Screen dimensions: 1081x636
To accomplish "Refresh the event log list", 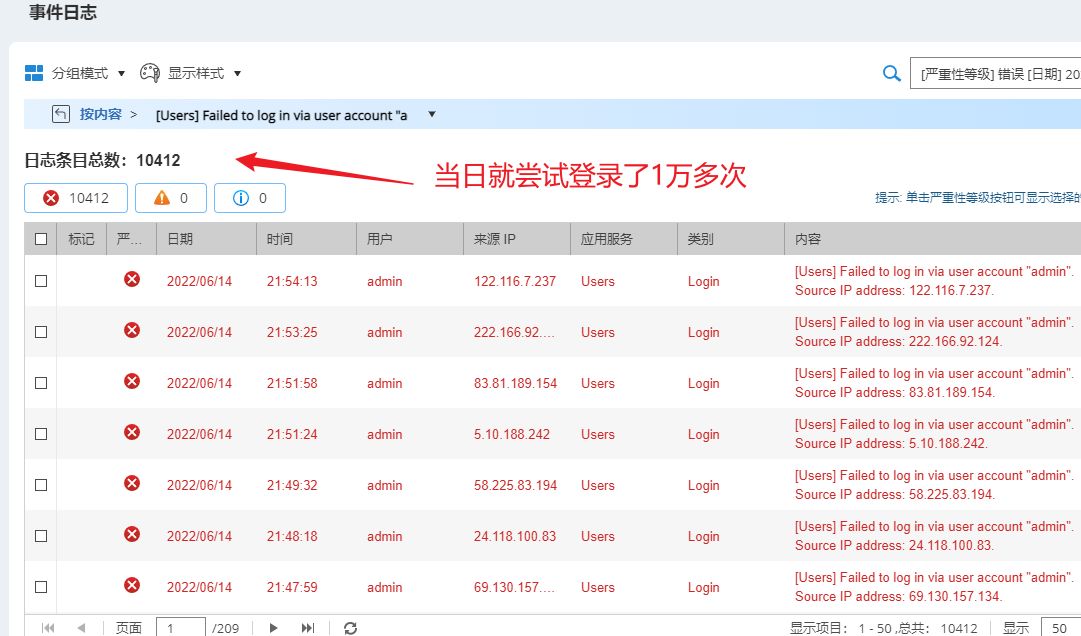I will point(350,628).
